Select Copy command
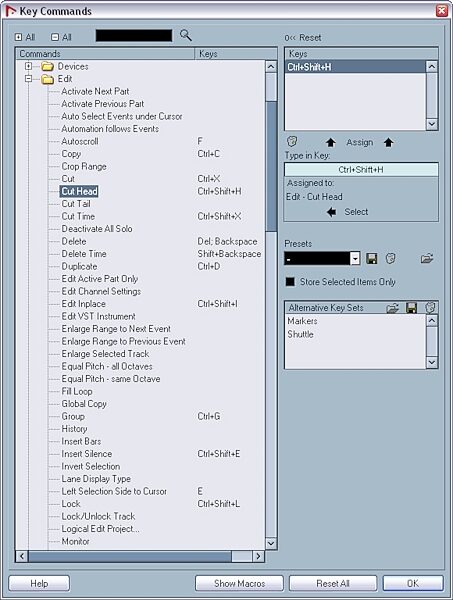The width and height of the screenshot is (453, 600). point(71,154)
